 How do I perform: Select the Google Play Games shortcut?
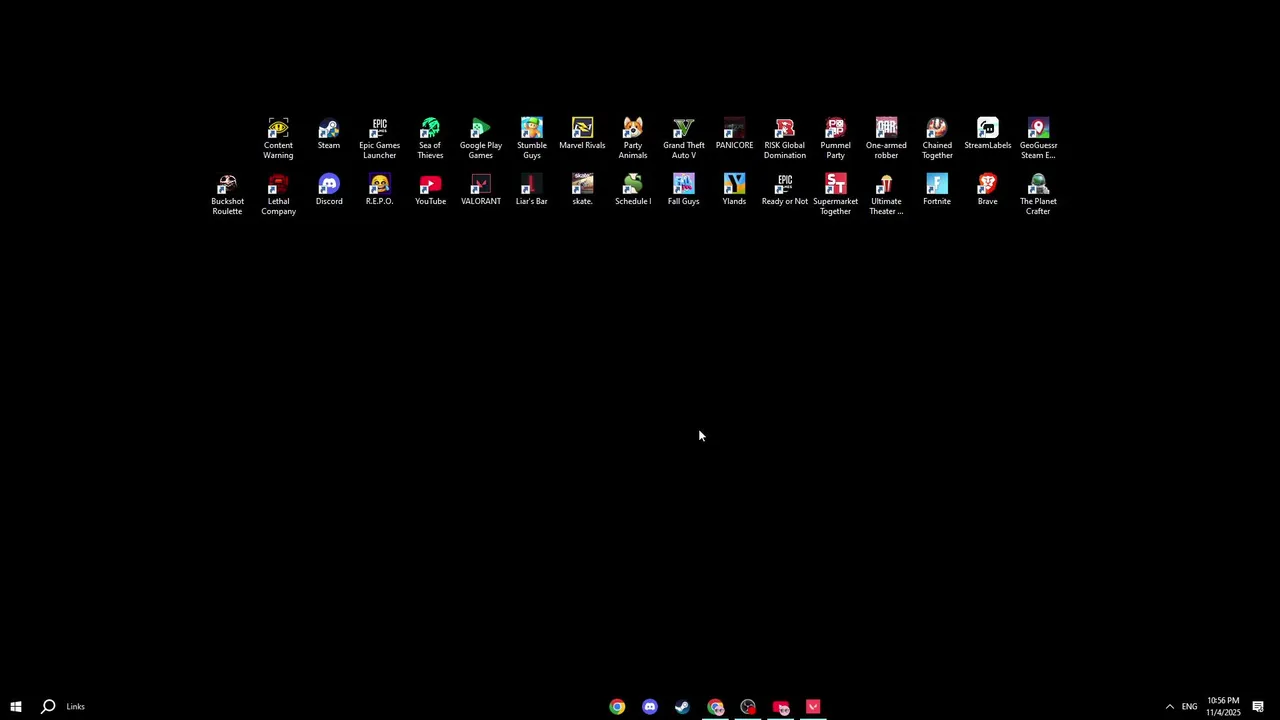click(481, 138)
